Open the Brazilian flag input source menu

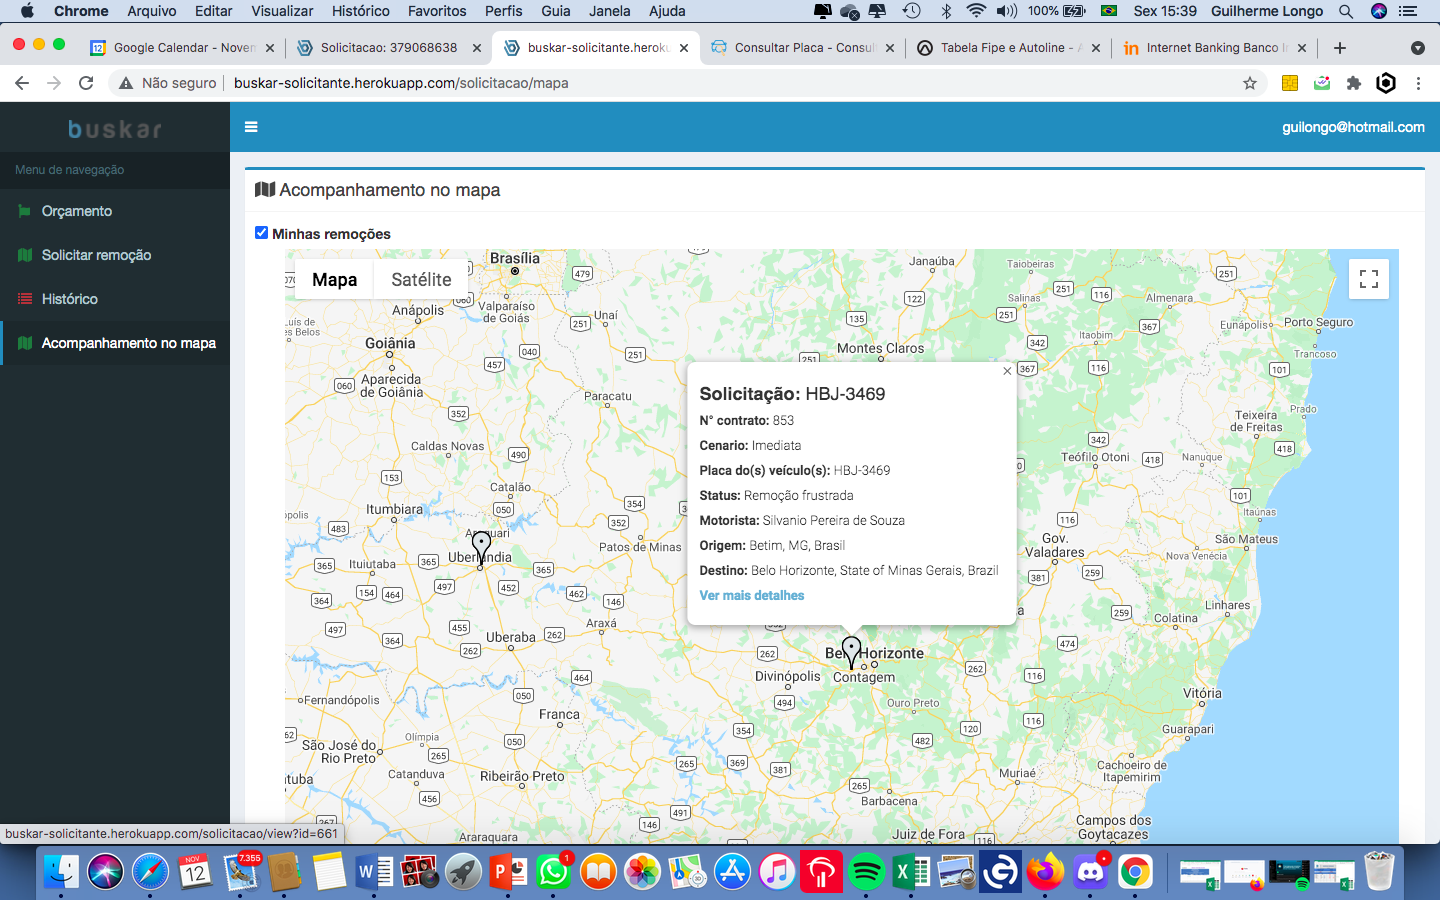[x=1108, y=11]
